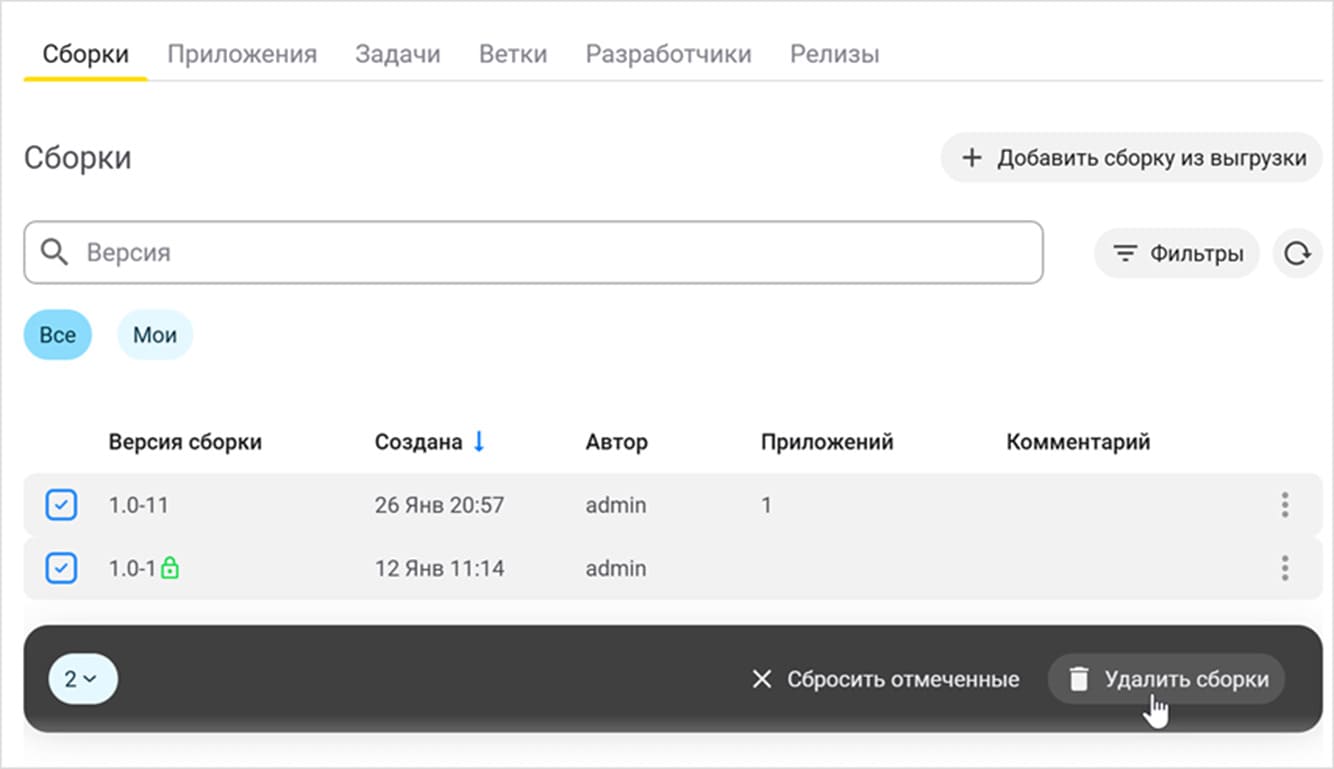Open the Фильтры panel

tap(1176, 254)
